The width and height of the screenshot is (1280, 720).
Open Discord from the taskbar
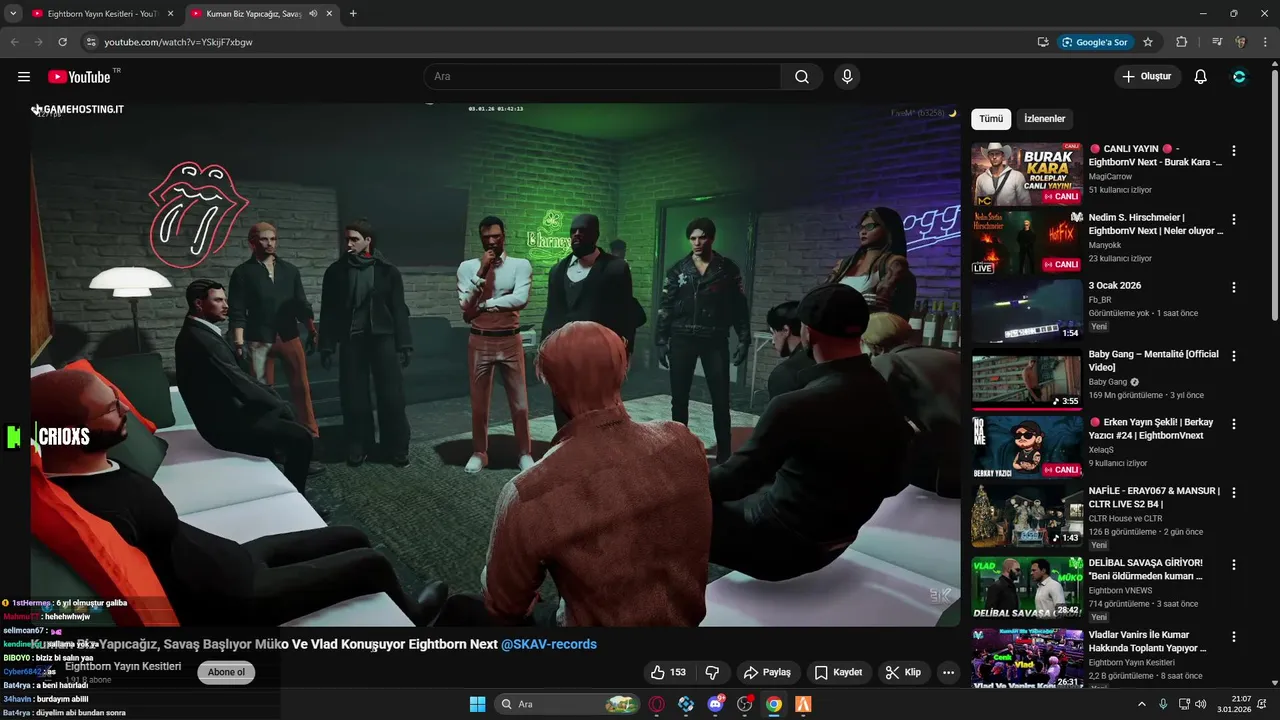(715, 704)
